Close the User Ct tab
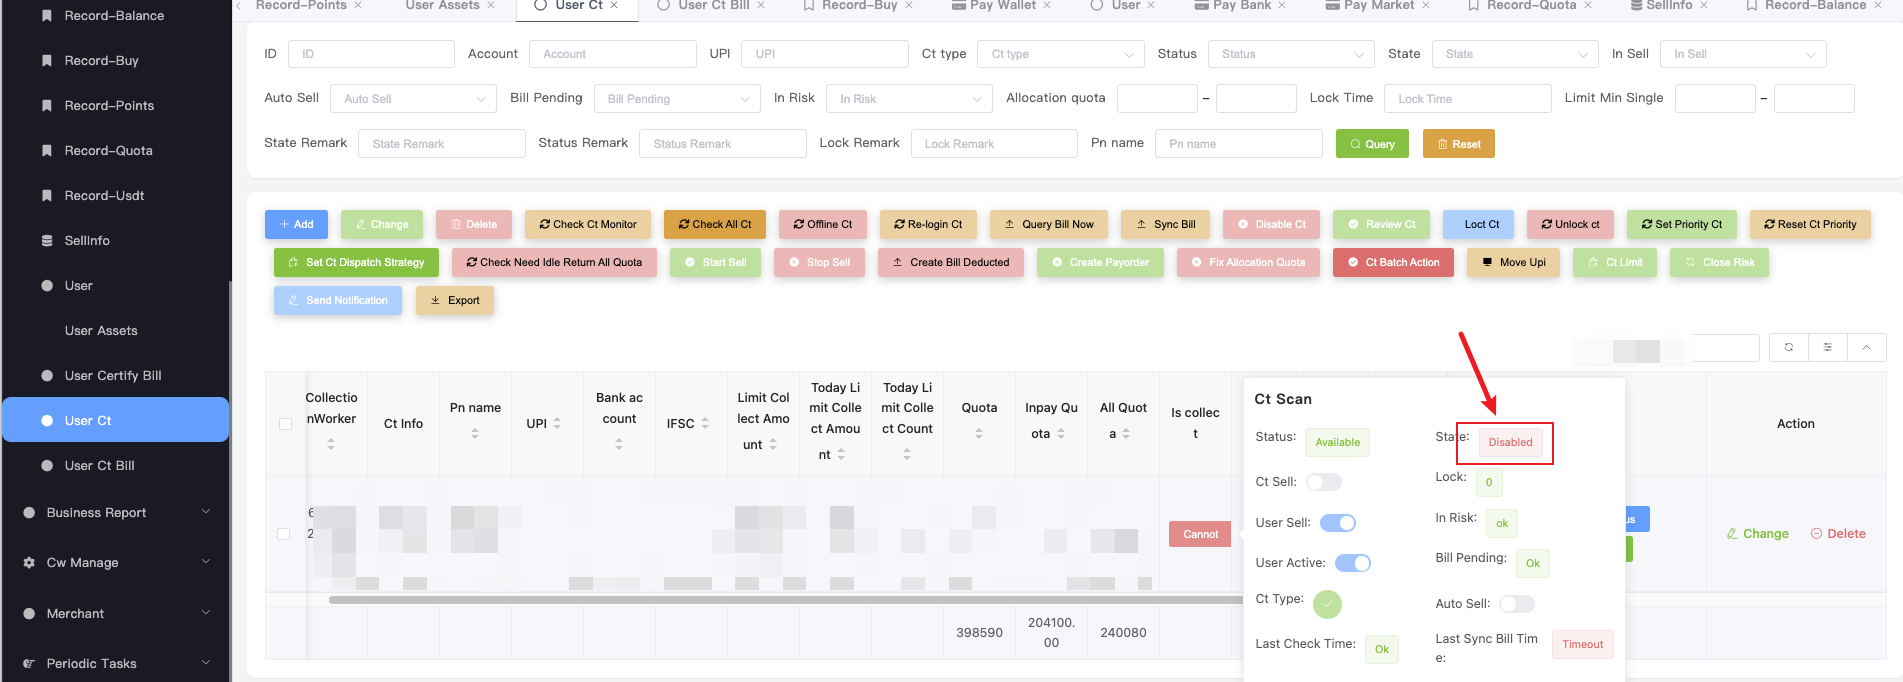Viewport: 1903px width, 682px height. pyautogui.click(x=614, y=6)
